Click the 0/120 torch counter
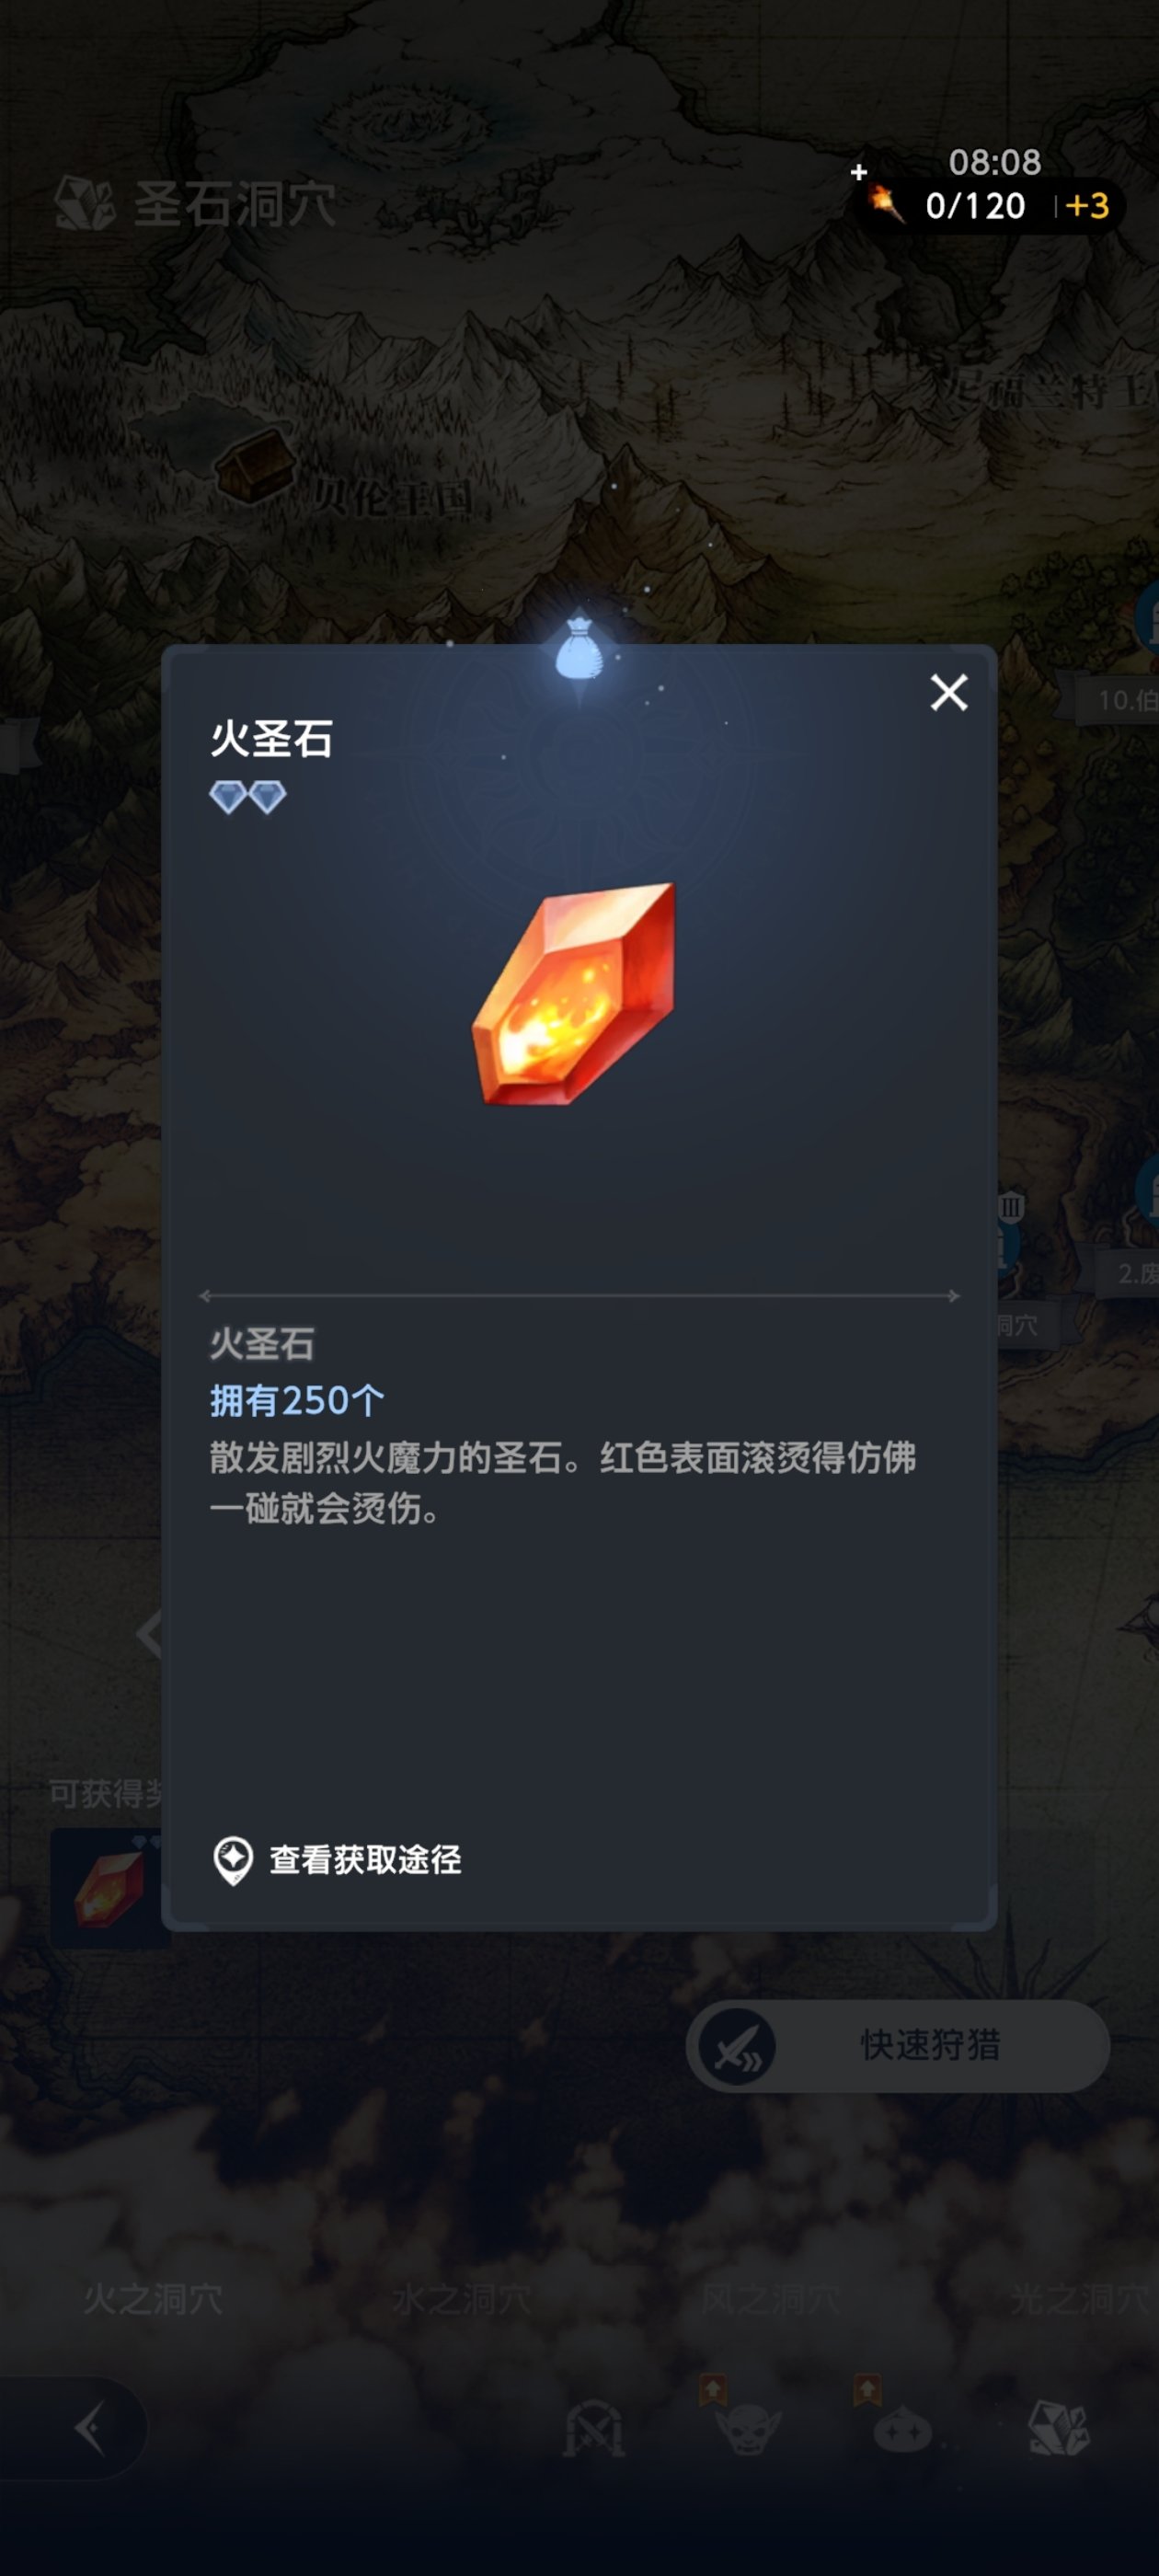This screenshot has width=1159, height=2576. [975, 206]
